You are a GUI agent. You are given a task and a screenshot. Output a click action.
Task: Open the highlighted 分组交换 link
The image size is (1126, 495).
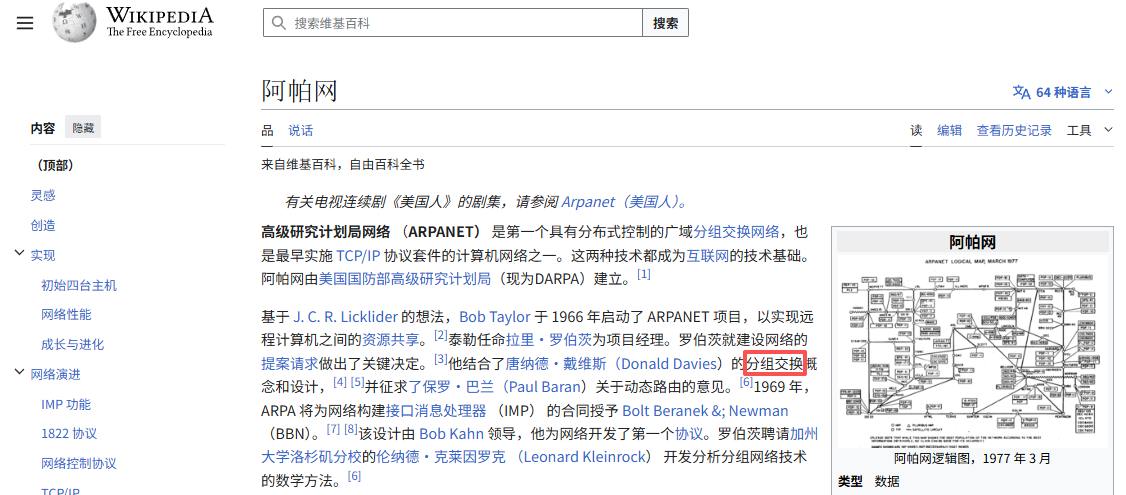point(775,364)
